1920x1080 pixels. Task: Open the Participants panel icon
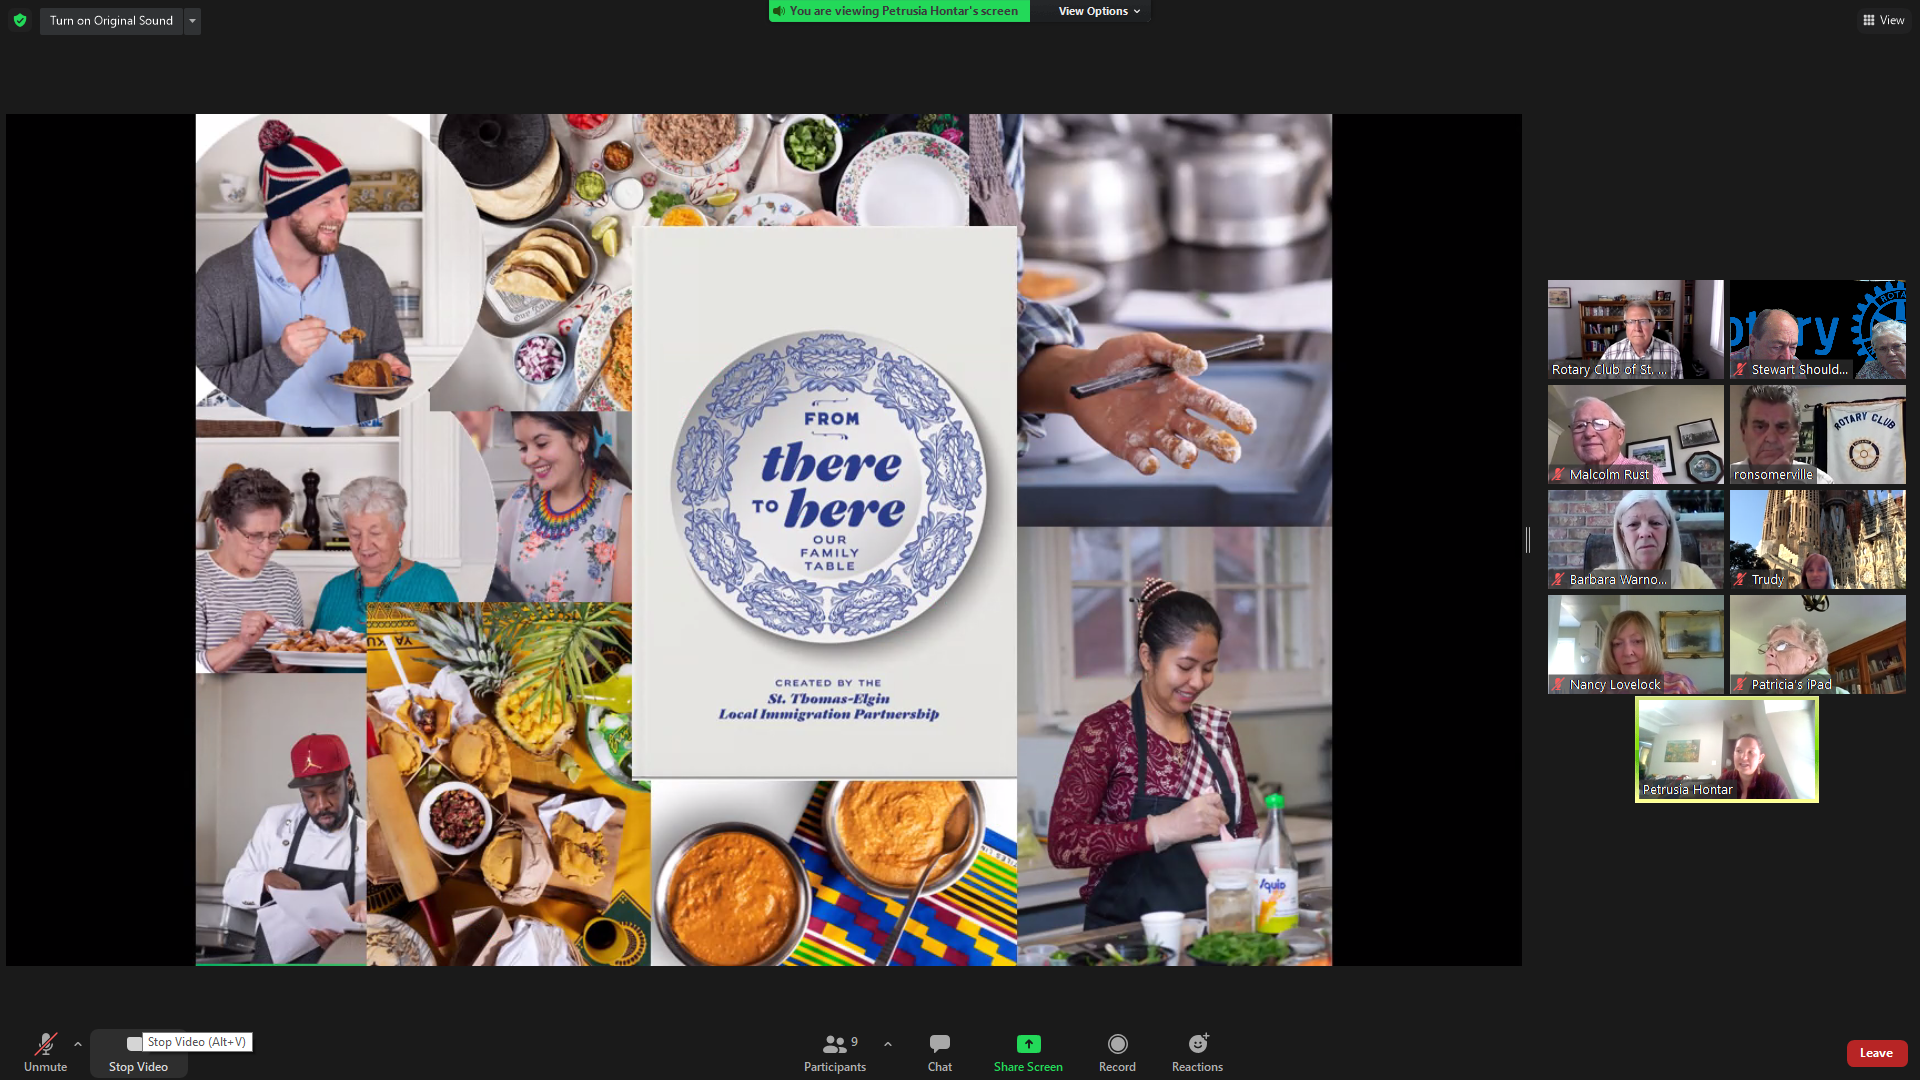(x=834, y=1044)
